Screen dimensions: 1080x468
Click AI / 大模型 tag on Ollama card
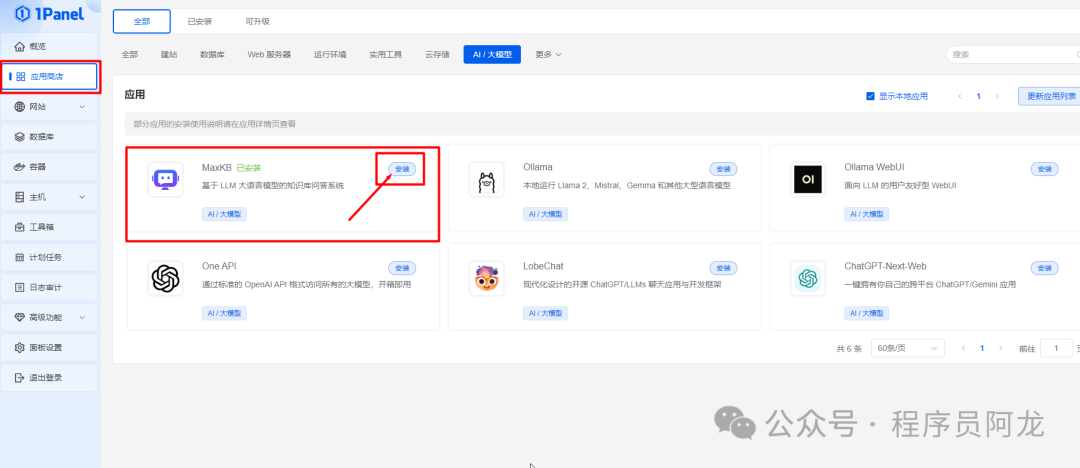pos(546,214)
